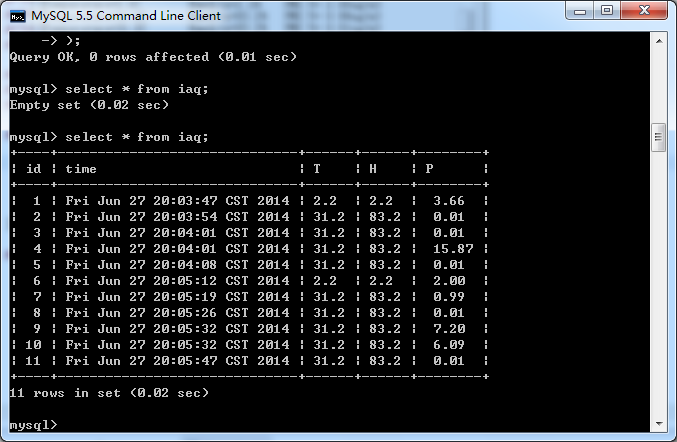This screenshot has height=442, width=677.
Task: Click the vertical scrollbar thumb
Action: [659, 137]
